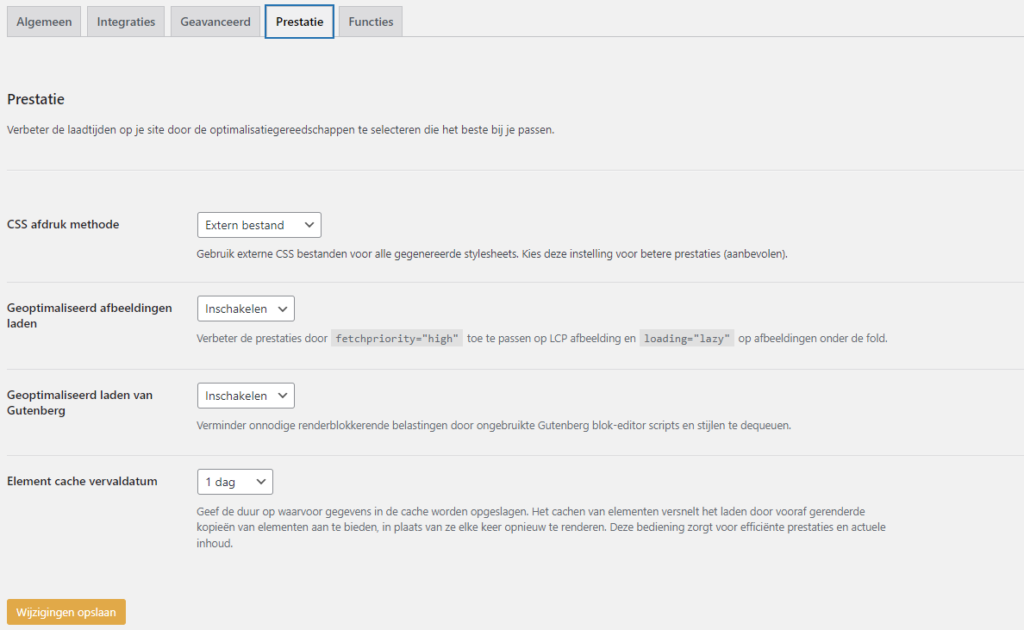Open Geoptimaliseerd afbeeldingen laden dropdown

coord(246,309)
